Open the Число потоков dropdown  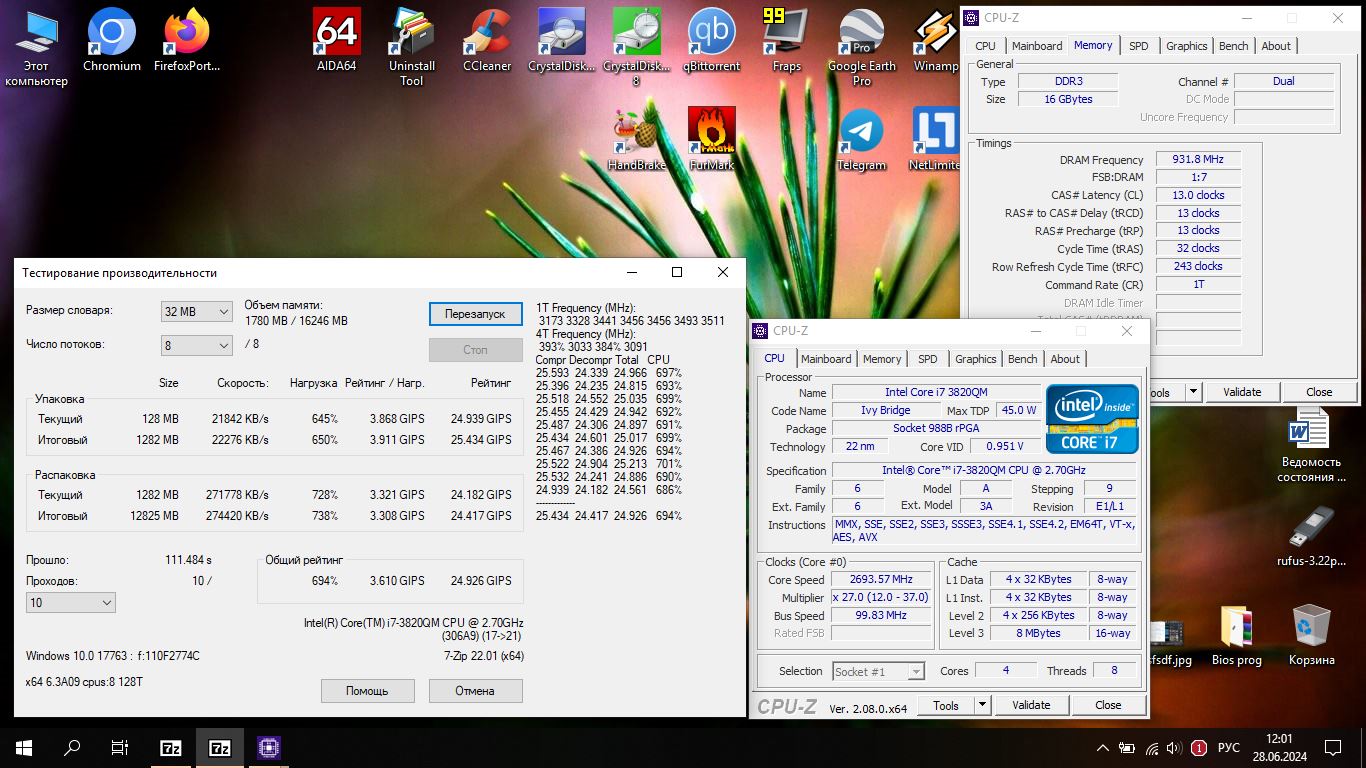[197, 345]
